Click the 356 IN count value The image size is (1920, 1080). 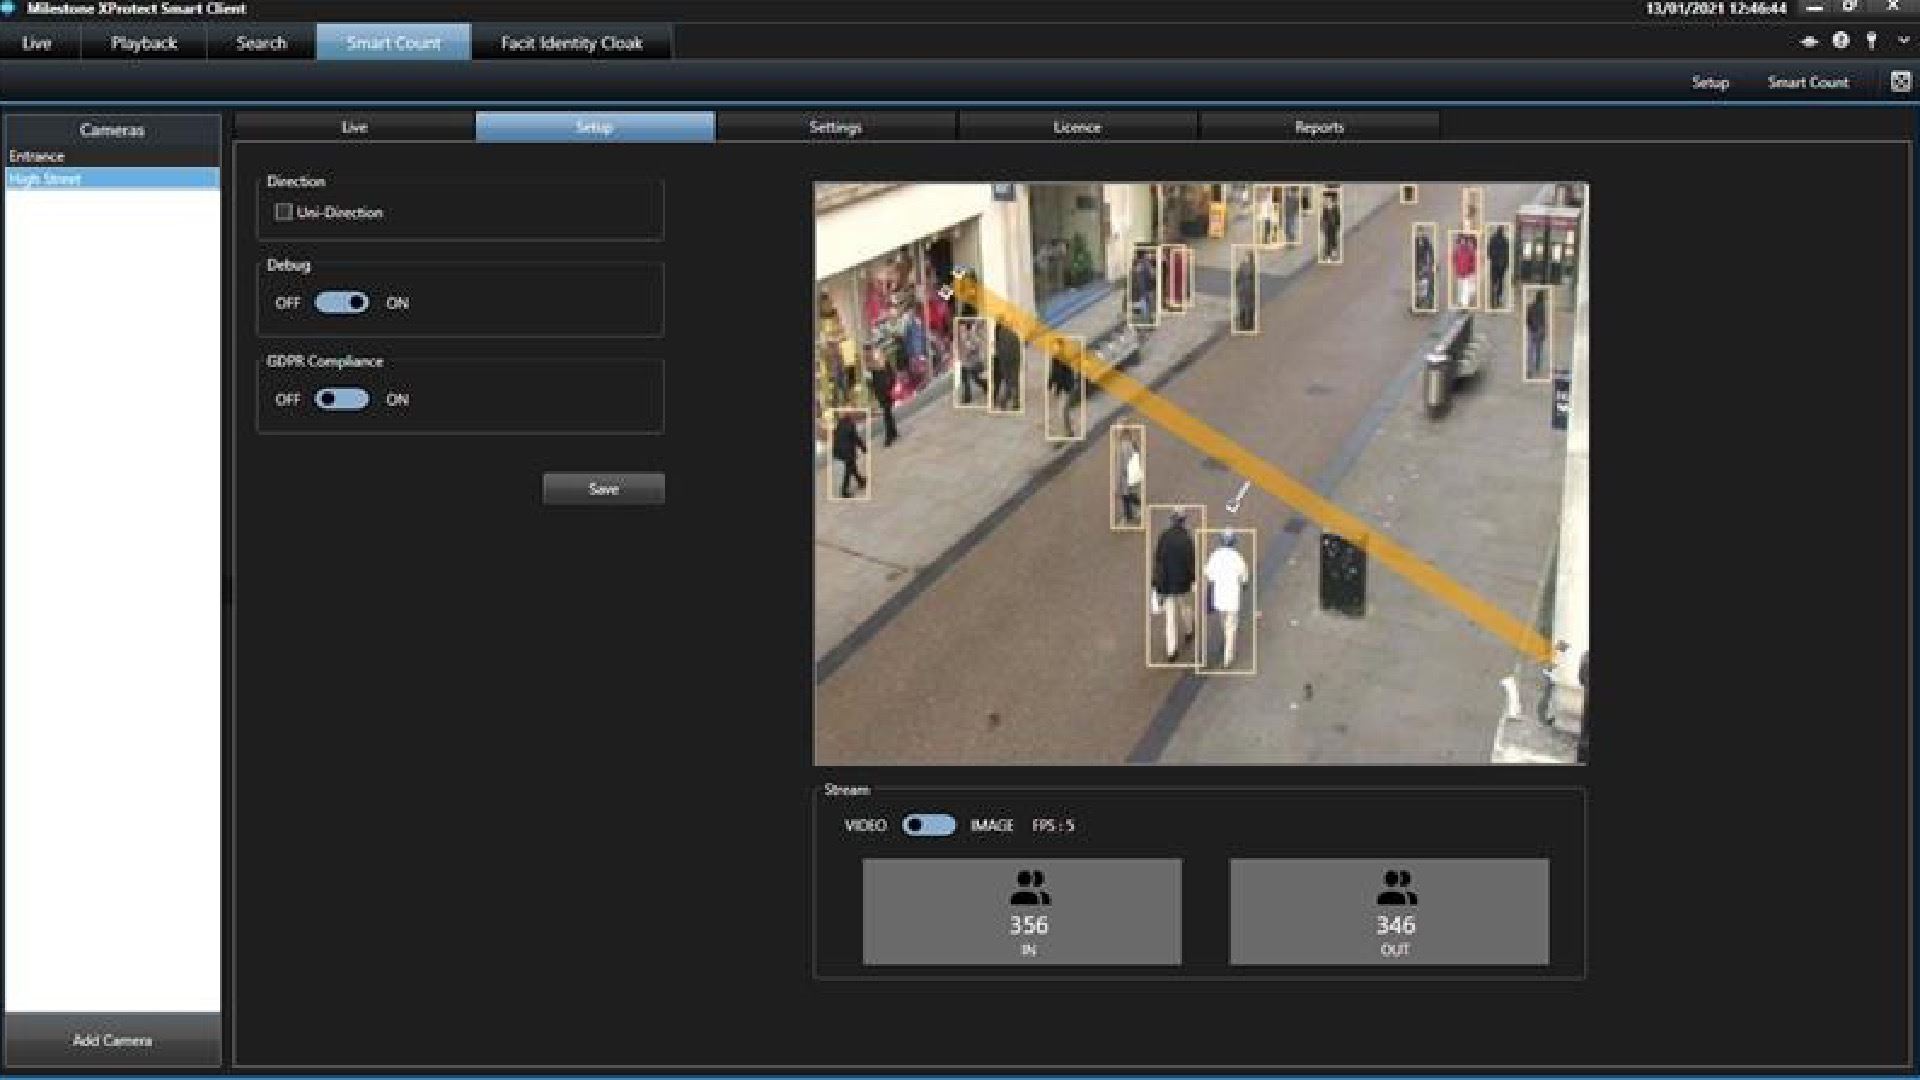pyautogui.click(x=1029, y=926)
